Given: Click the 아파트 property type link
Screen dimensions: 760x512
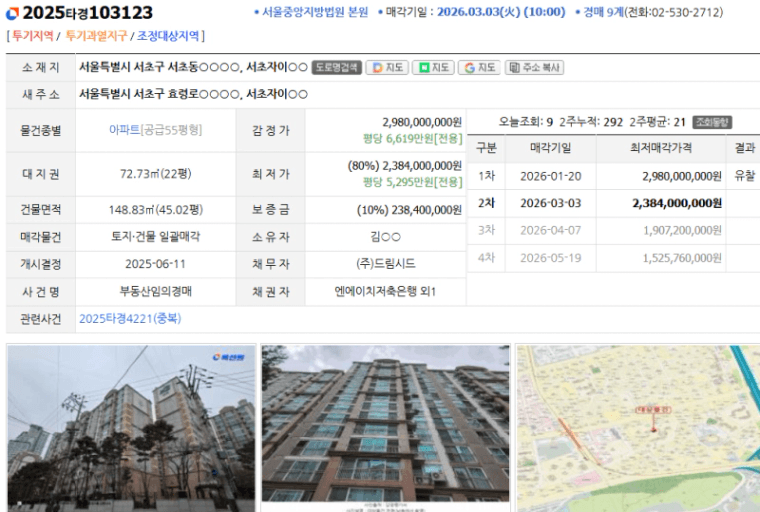Looking at the screenshot, I should 124,130.
